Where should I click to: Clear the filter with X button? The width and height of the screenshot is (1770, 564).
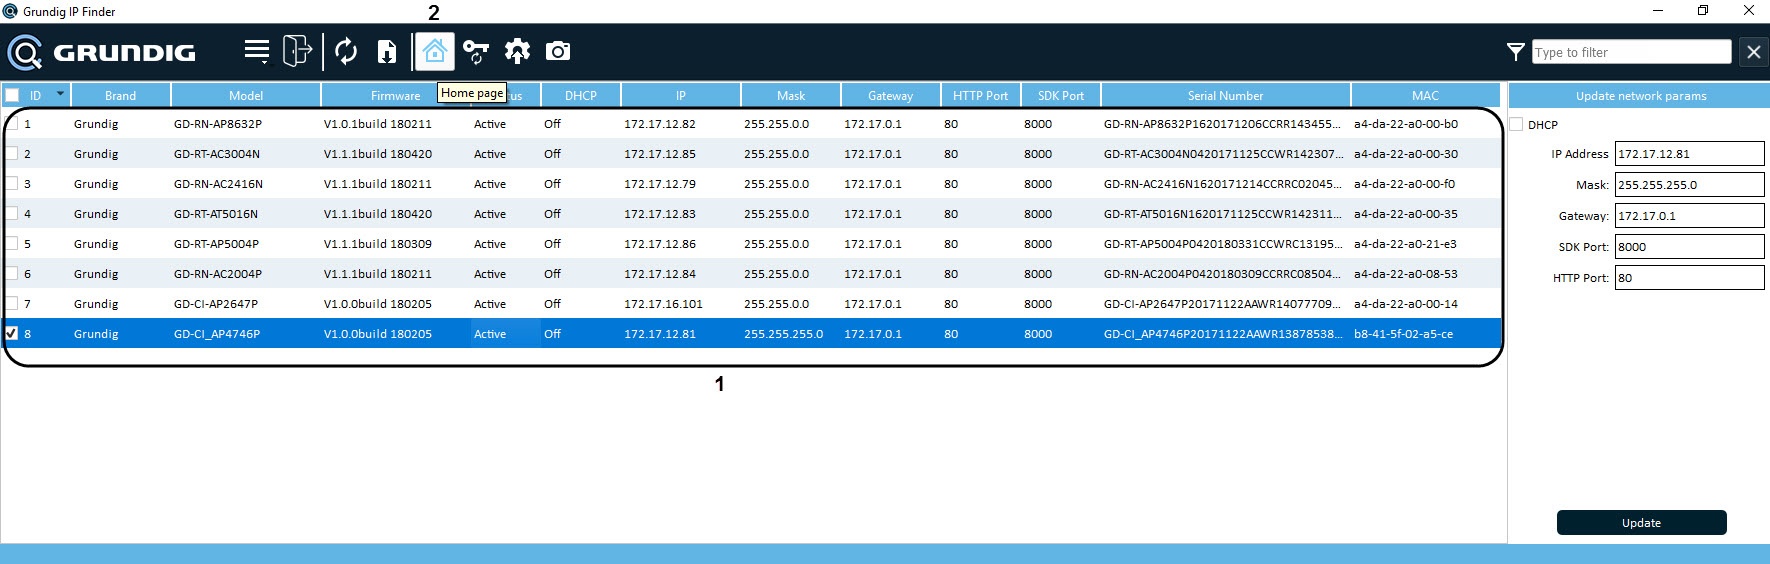[x=1753, y=52]
